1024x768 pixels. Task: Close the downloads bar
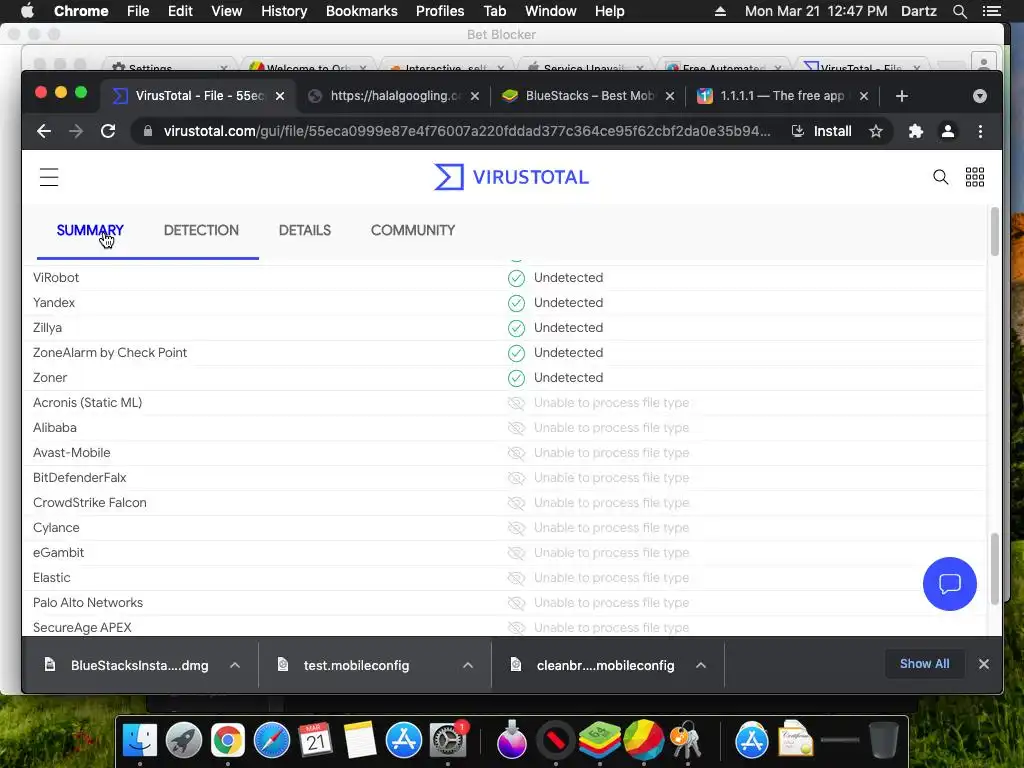pyautogui.click(x=984, y=664)
